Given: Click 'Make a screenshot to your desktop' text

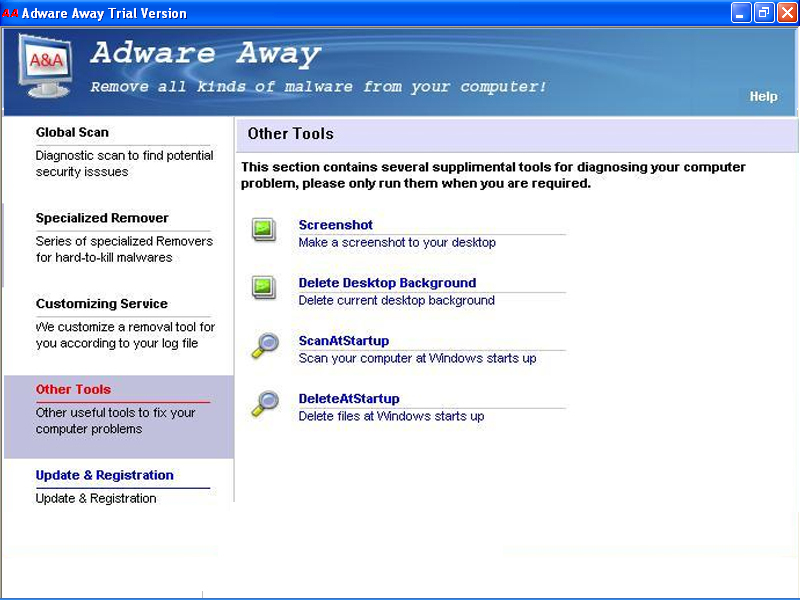Looking at the screenshot, I should (x=397, y=242).
